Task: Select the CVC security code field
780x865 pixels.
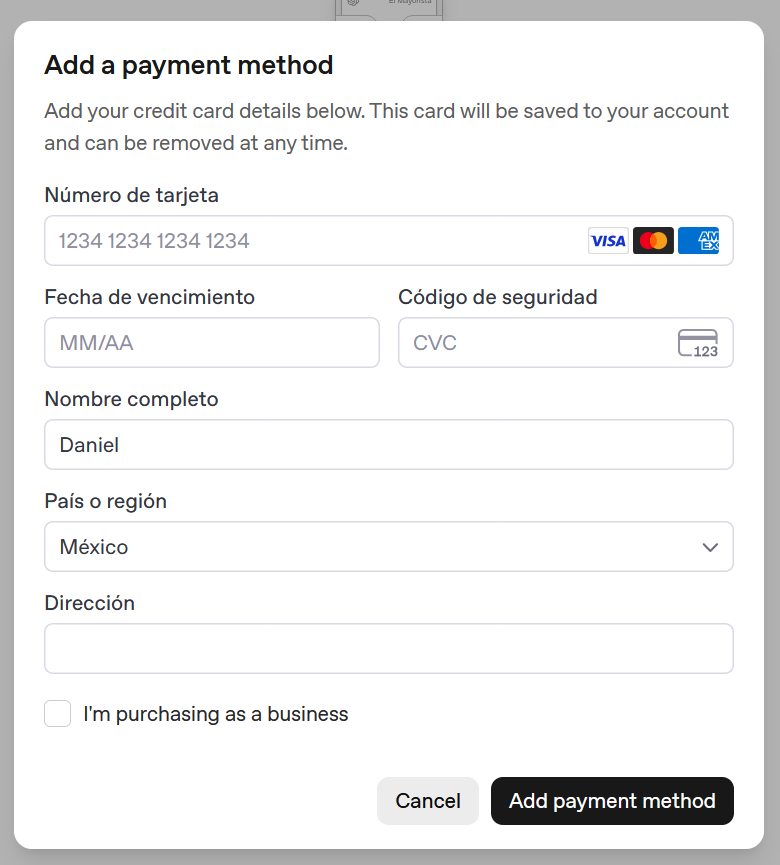Action: (x=535, y=343)
